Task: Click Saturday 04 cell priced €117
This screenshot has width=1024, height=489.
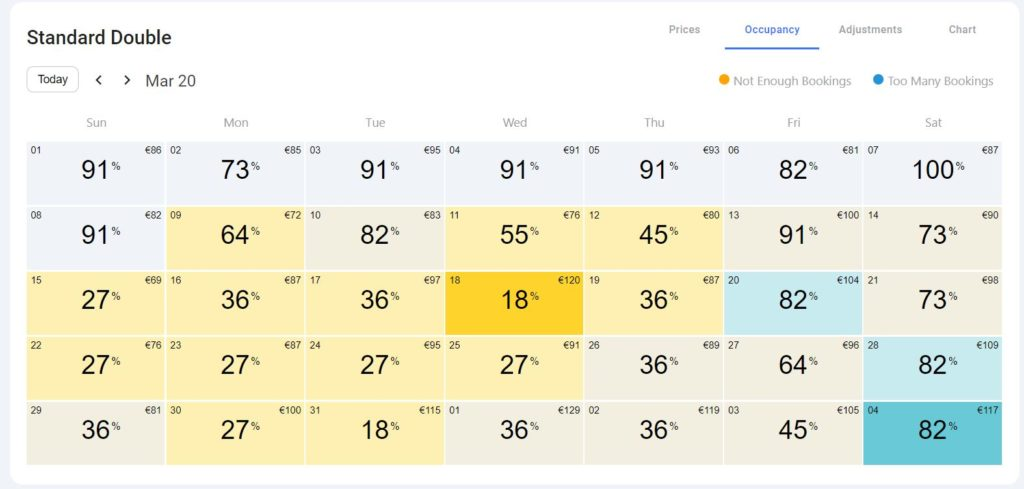Action: click(933, 434)
